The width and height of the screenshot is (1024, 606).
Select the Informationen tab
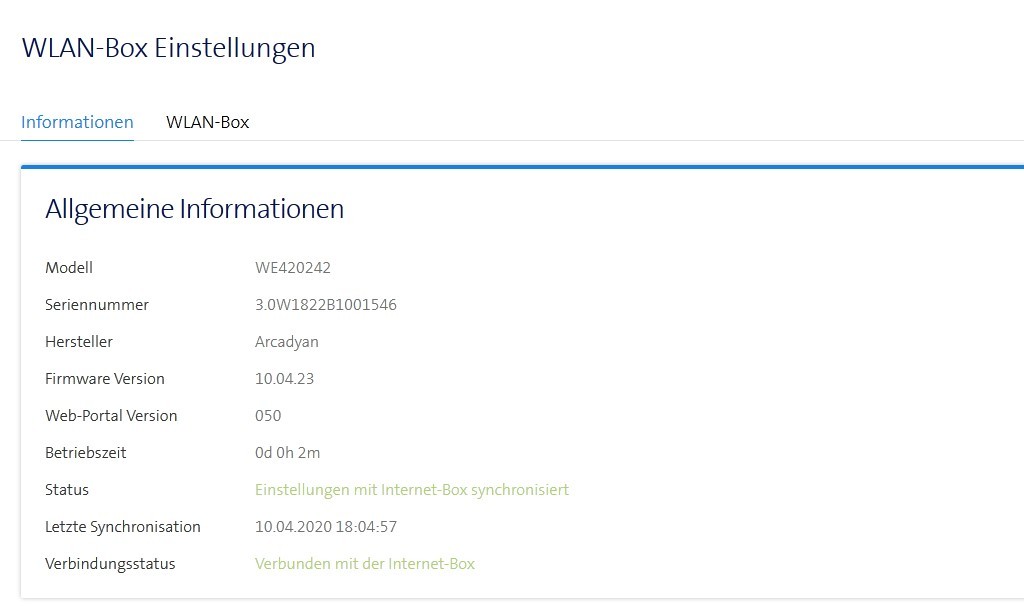point(77,121)
